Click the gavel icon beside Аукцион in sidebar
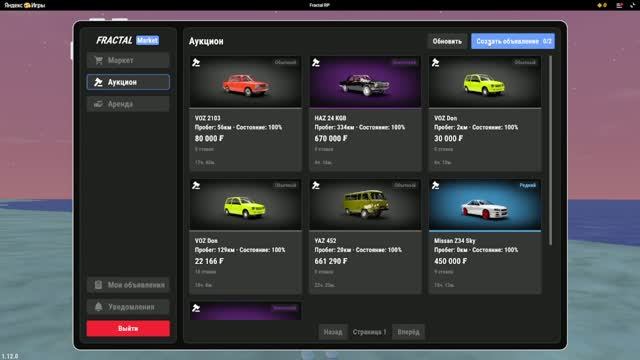This screenshot has height=360, width=640. [98, 82]
